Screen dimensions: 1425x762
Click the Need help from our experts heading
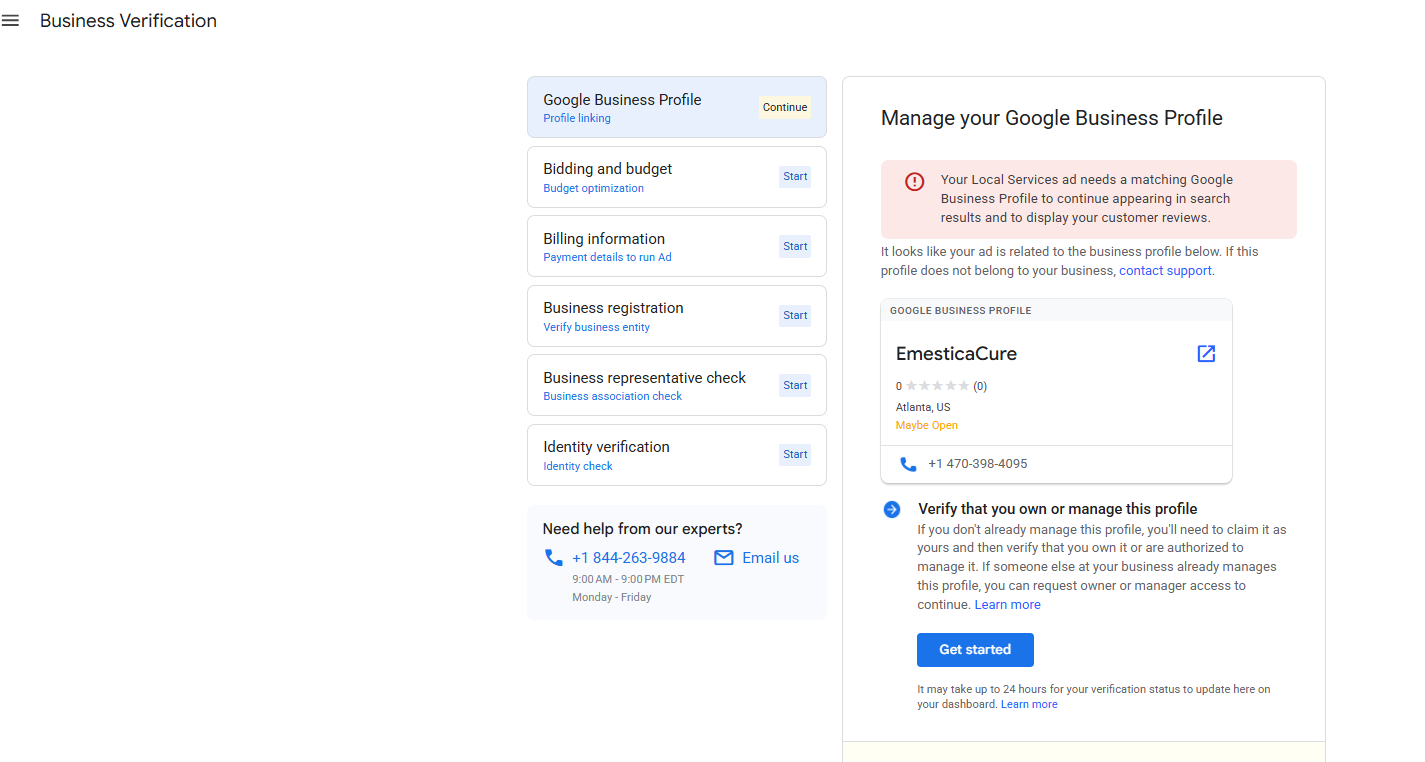tap(643, 529)
